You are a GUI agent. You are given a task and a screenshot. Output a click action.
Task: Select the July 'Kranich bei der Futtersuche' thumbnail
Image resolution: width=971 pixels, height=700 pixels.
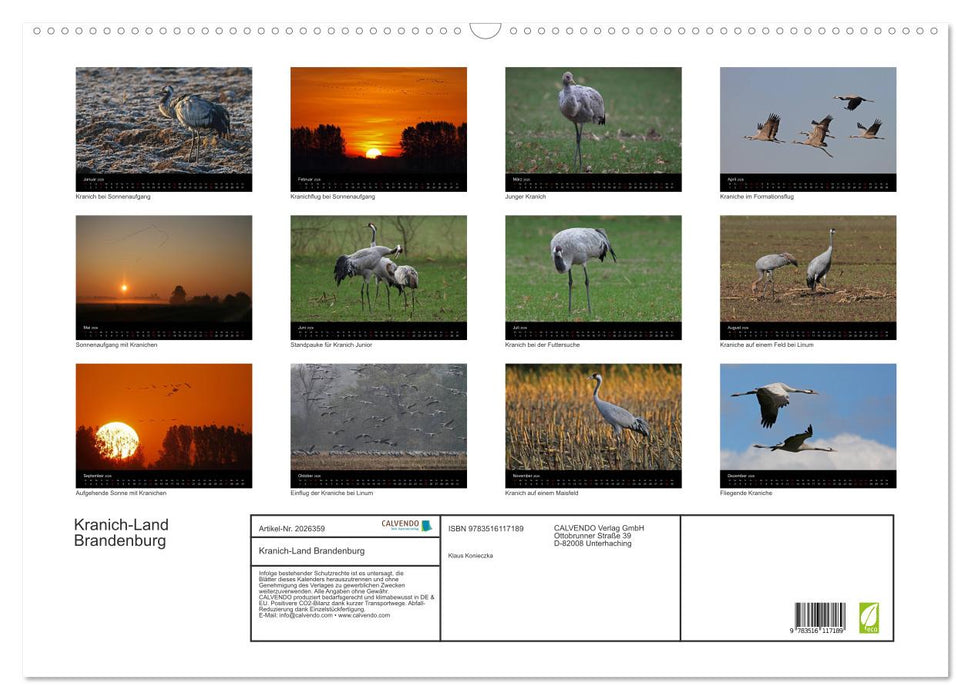click(x=593, y=277)
